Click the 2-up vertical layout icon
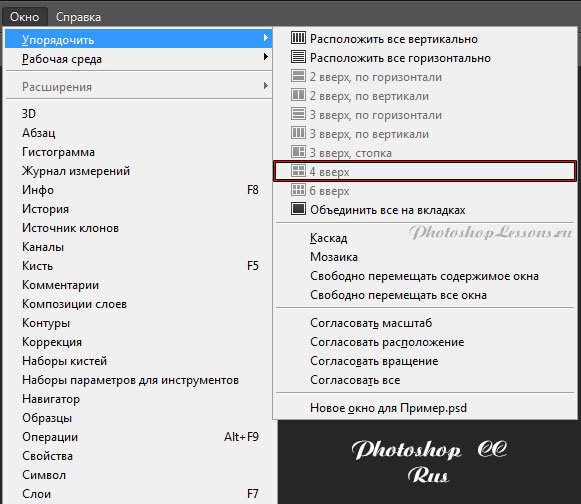The height and width of the screenshot is (504, 581). pyautogui.click(x=298, y=95)
